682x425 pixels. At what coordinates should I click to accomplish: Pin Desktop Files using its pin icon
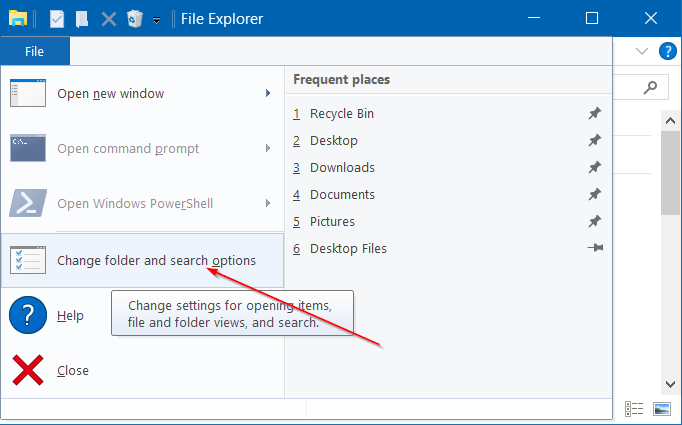coord(595,248)
